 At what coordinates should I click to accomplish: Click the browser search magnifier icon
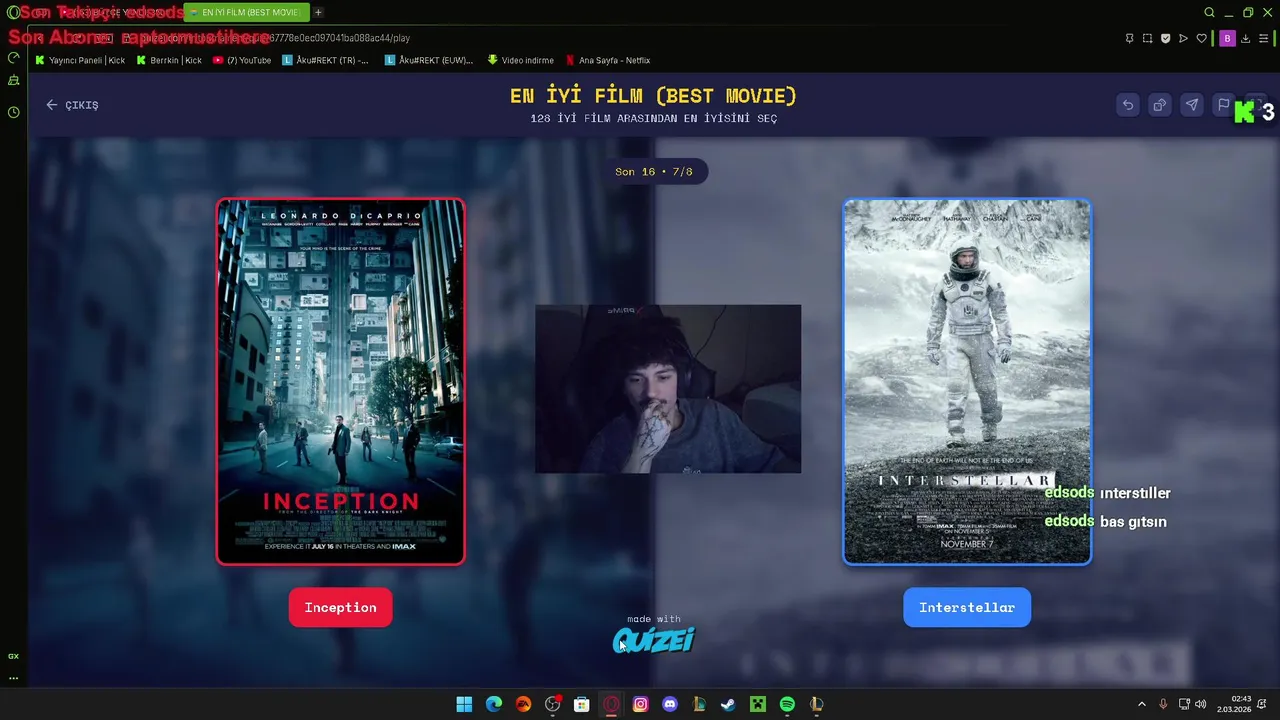[1209, 12]
